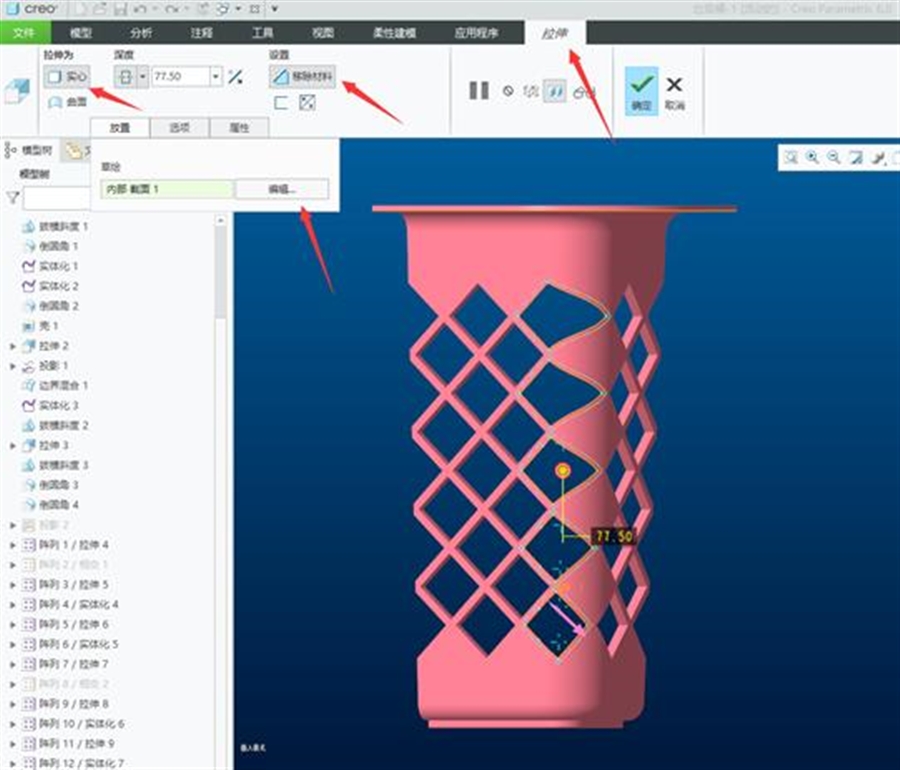The width and height of the screenshot is (900, 770).
Task: Expand the 投影 1 tree node
Action: pos(13,366)
